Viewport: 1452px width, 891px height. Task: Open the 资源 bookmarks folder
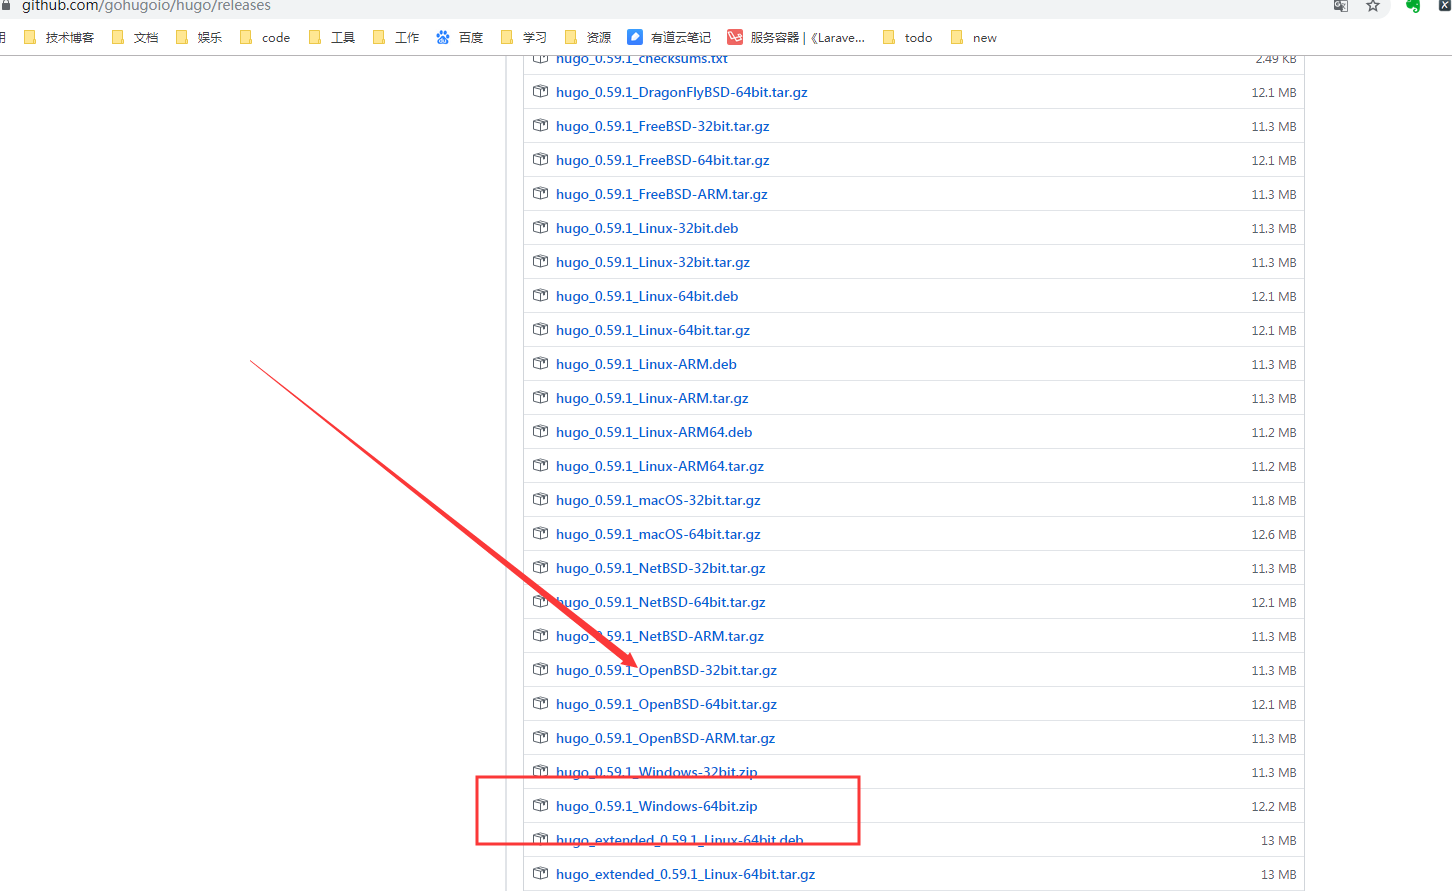[x=588, y=38]
